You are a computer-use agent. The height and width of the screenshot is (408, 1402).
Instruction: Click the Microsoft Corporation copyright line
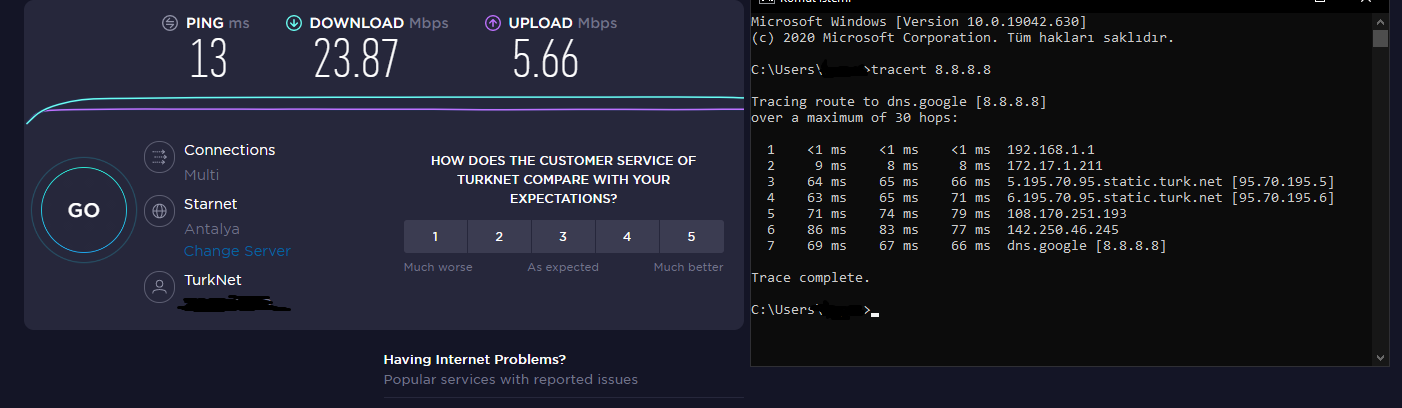(x=962, y=37)
